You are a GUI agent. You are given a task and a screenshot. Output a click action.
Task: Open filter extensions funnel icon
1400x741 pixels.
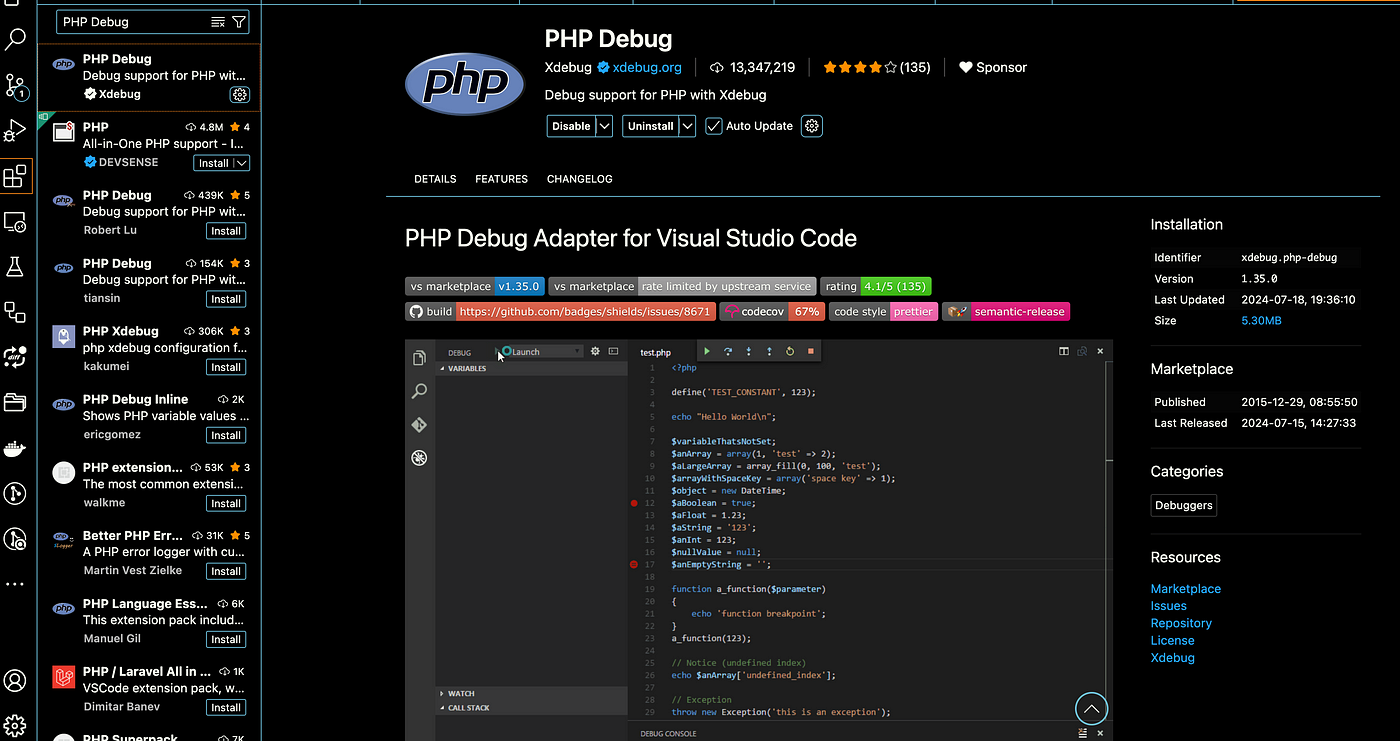pyautogui.click(x=239, y=21)
